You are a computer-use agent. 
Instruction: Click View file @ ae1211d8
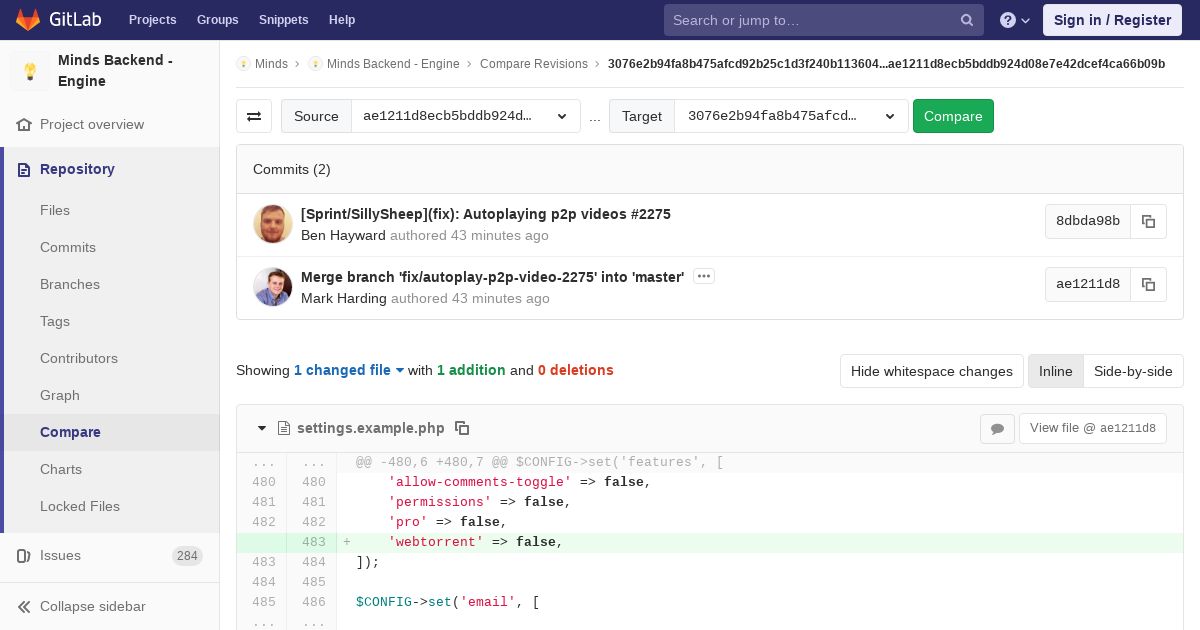click(1092, 428)
